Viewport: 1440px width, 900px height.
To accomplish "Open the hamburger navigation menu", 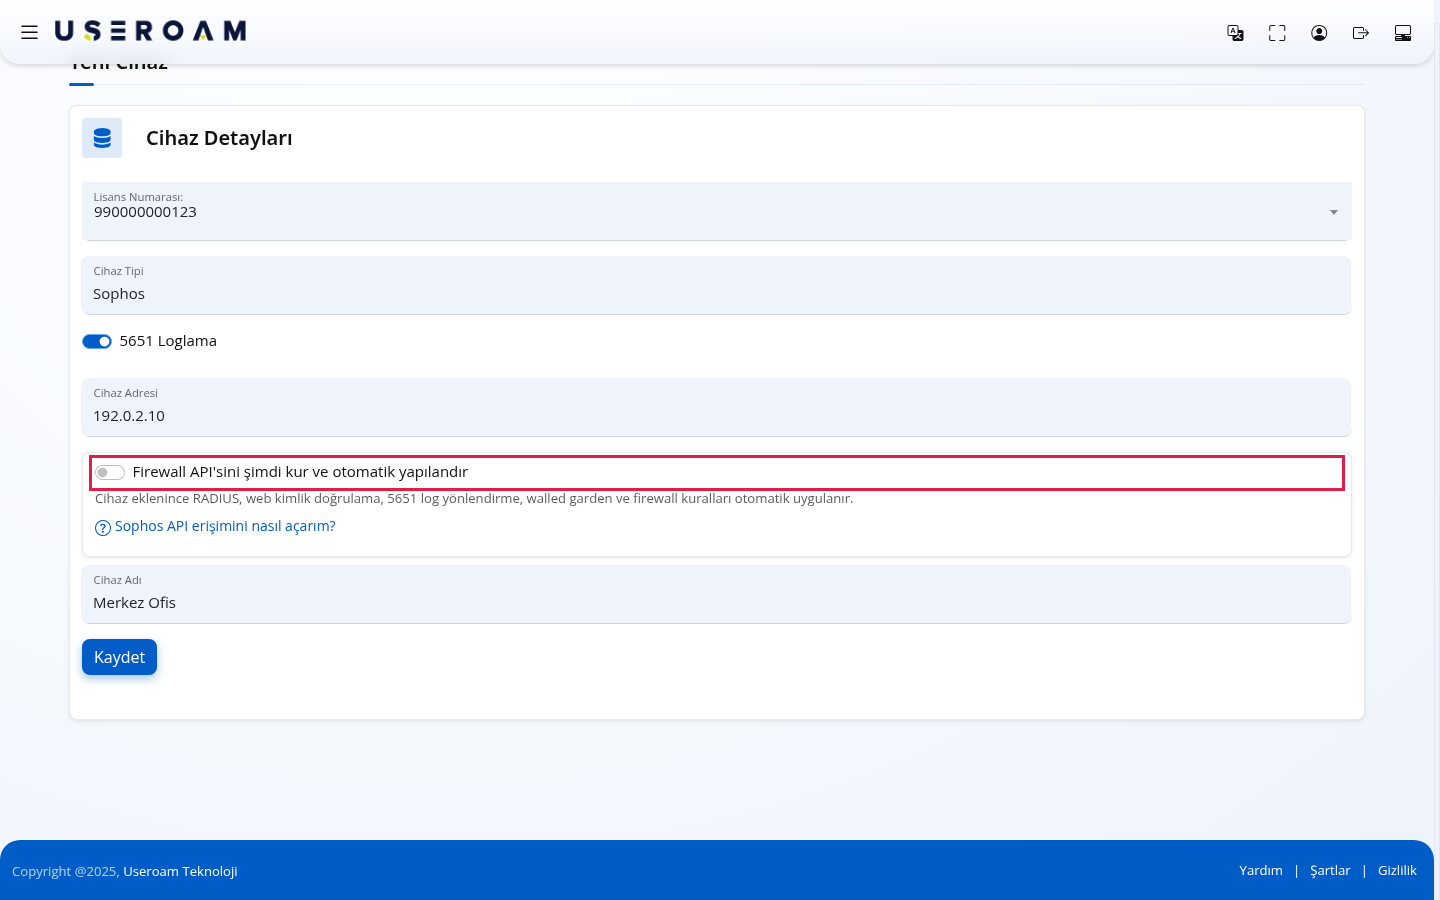I will coord(30,32).
